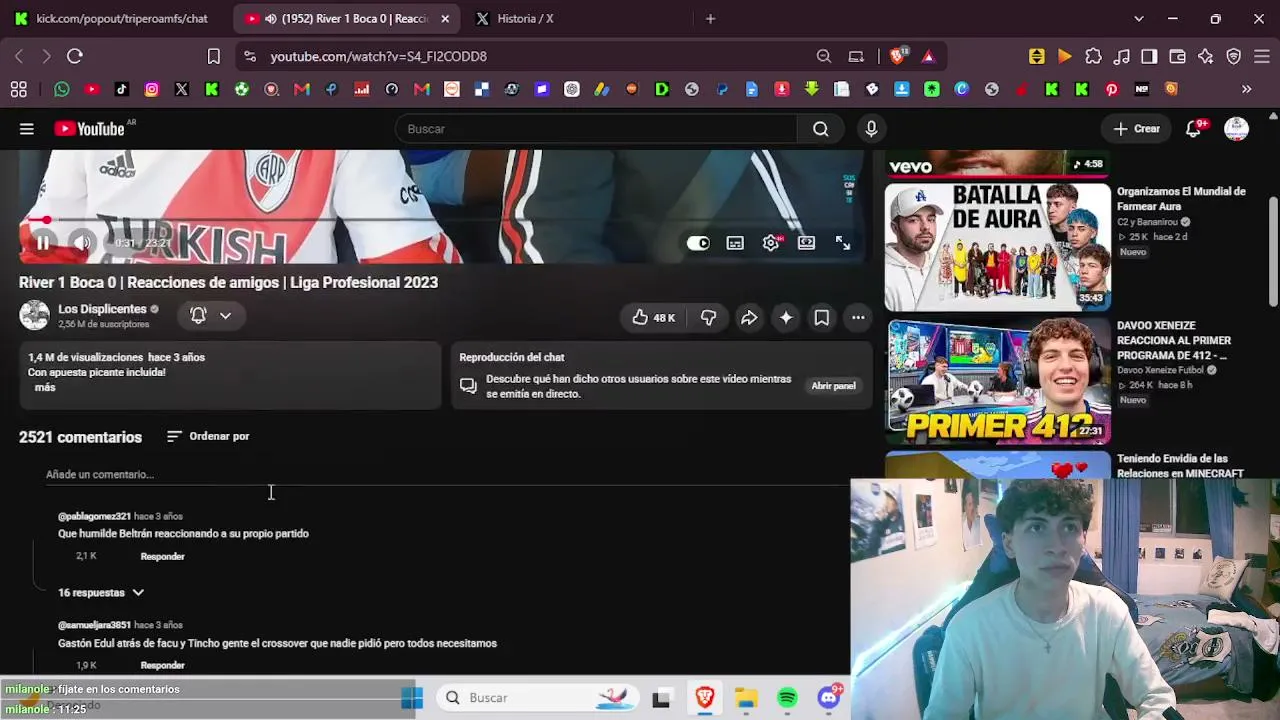Open the notification bell dropdown for Los Displicentes
The image size is (1280, 720).
pyautogui.click(x=211, y=316)
